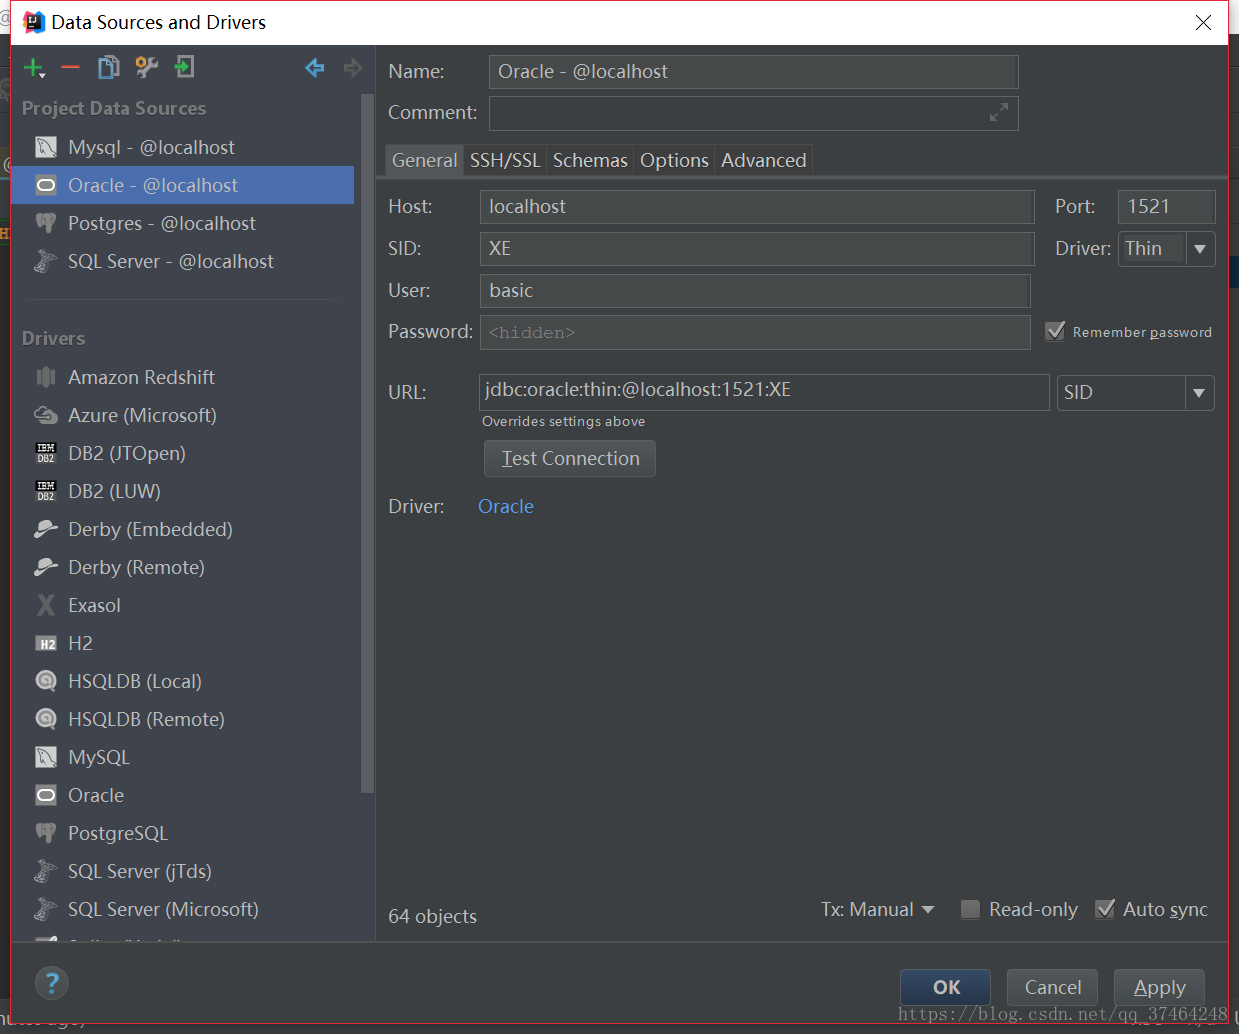Focus the hidden Password field
This screenshot has width=1239, height=1034.
click(755, 332)
